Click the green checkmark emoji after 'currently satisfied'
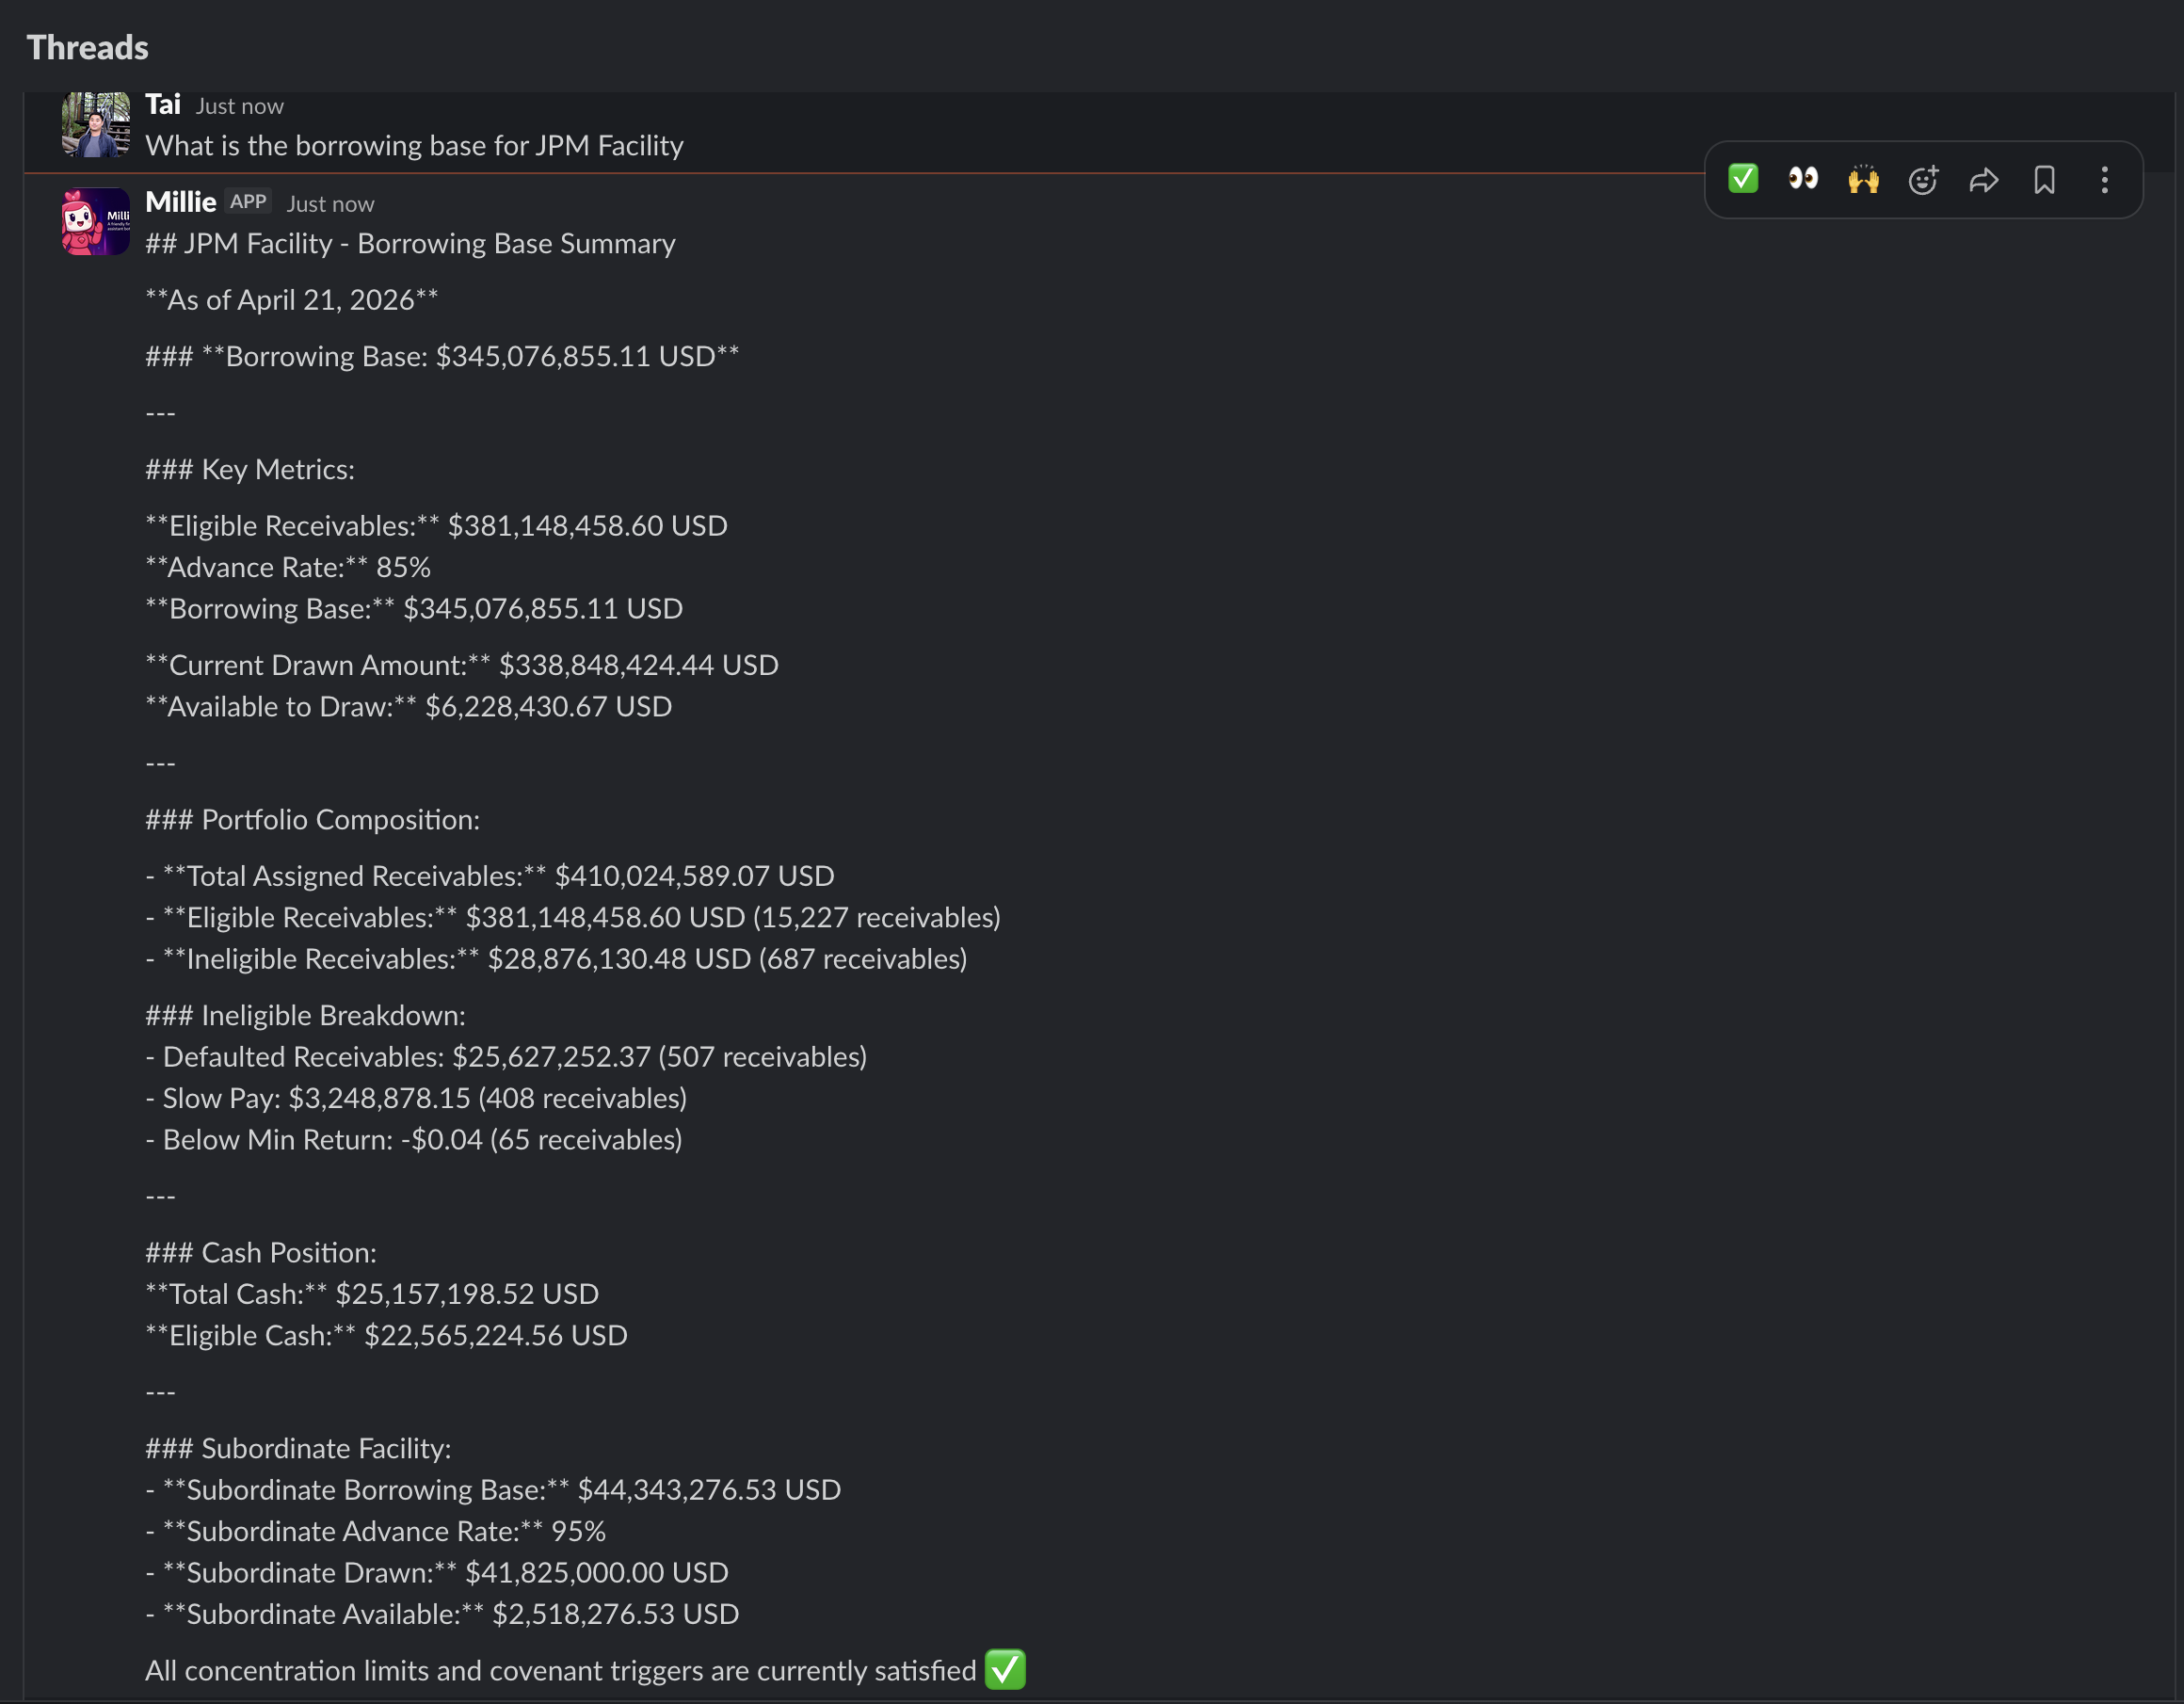This screenshot has width=2184, height=1704. pyautogui.click(x=1005, y=1670)
